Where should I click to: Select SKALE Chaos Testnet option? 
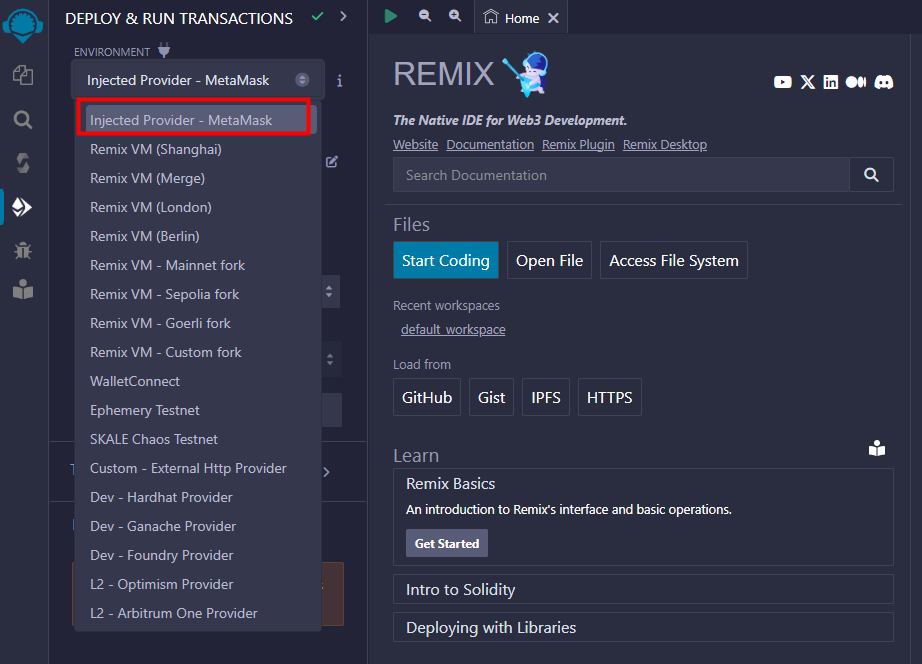[198, 439]
